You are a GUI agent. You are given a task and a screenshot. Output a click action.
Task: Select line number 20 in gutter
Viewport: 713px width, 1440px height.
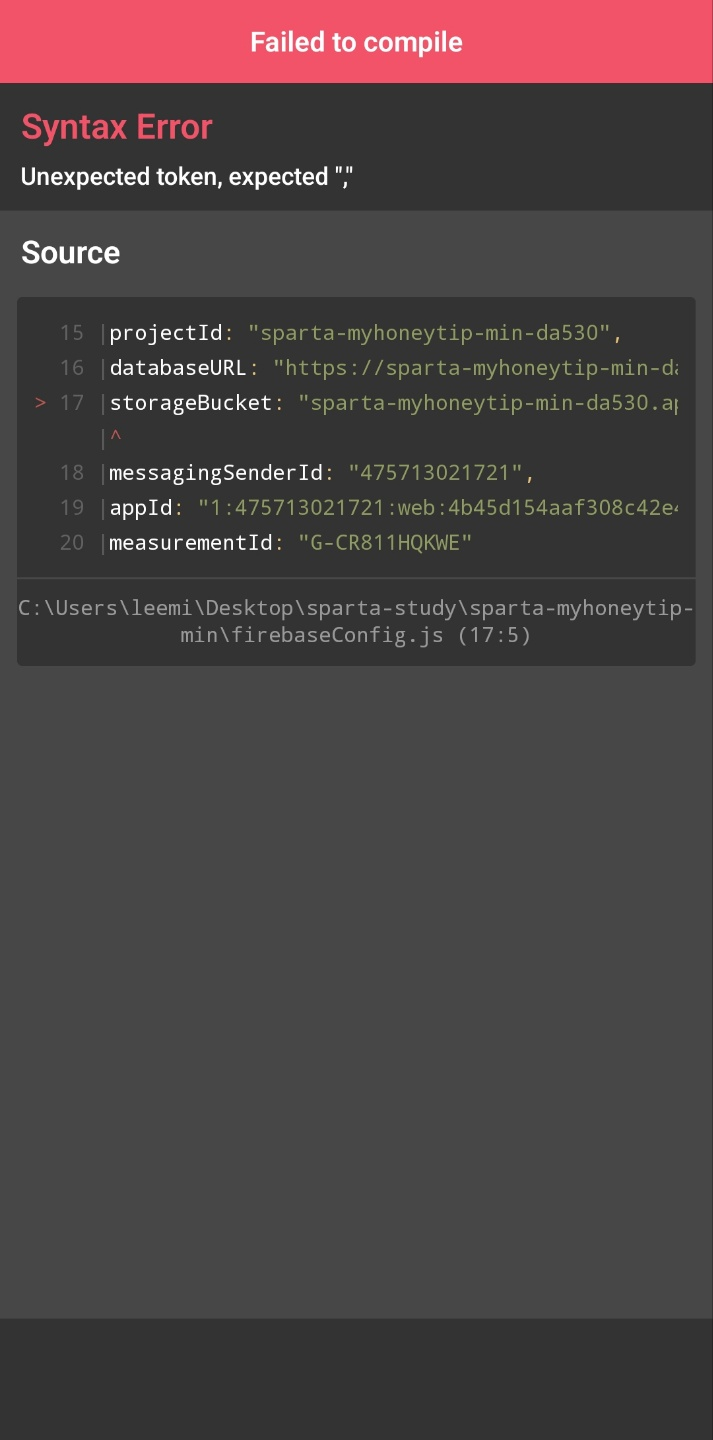(x=72, y=543)
